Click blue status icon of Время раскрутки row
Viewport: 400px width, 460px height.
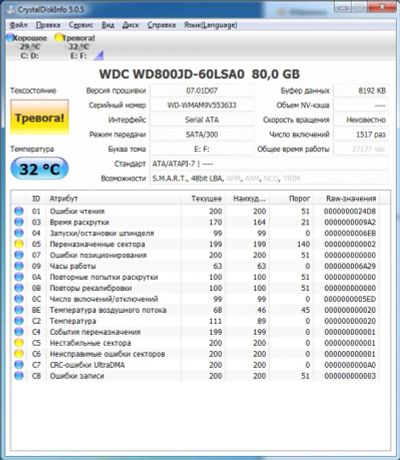(19, 222)
